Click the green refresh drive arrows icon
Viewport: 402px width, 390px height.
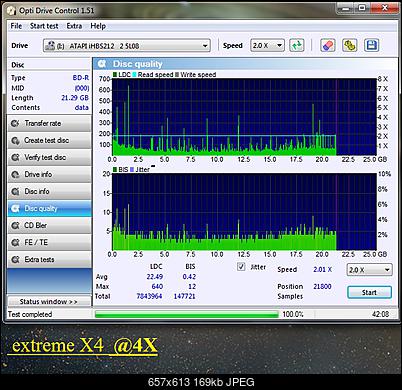coord(296,45)
